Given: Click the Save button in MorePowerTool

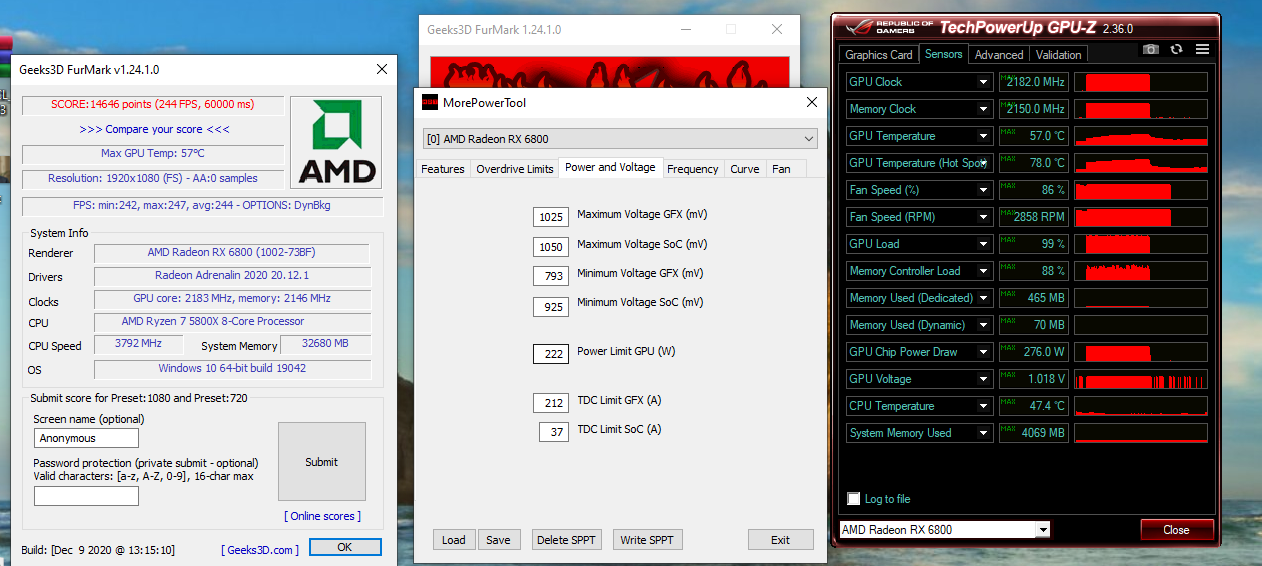Looking at the screenshot, I should (498, 540).
